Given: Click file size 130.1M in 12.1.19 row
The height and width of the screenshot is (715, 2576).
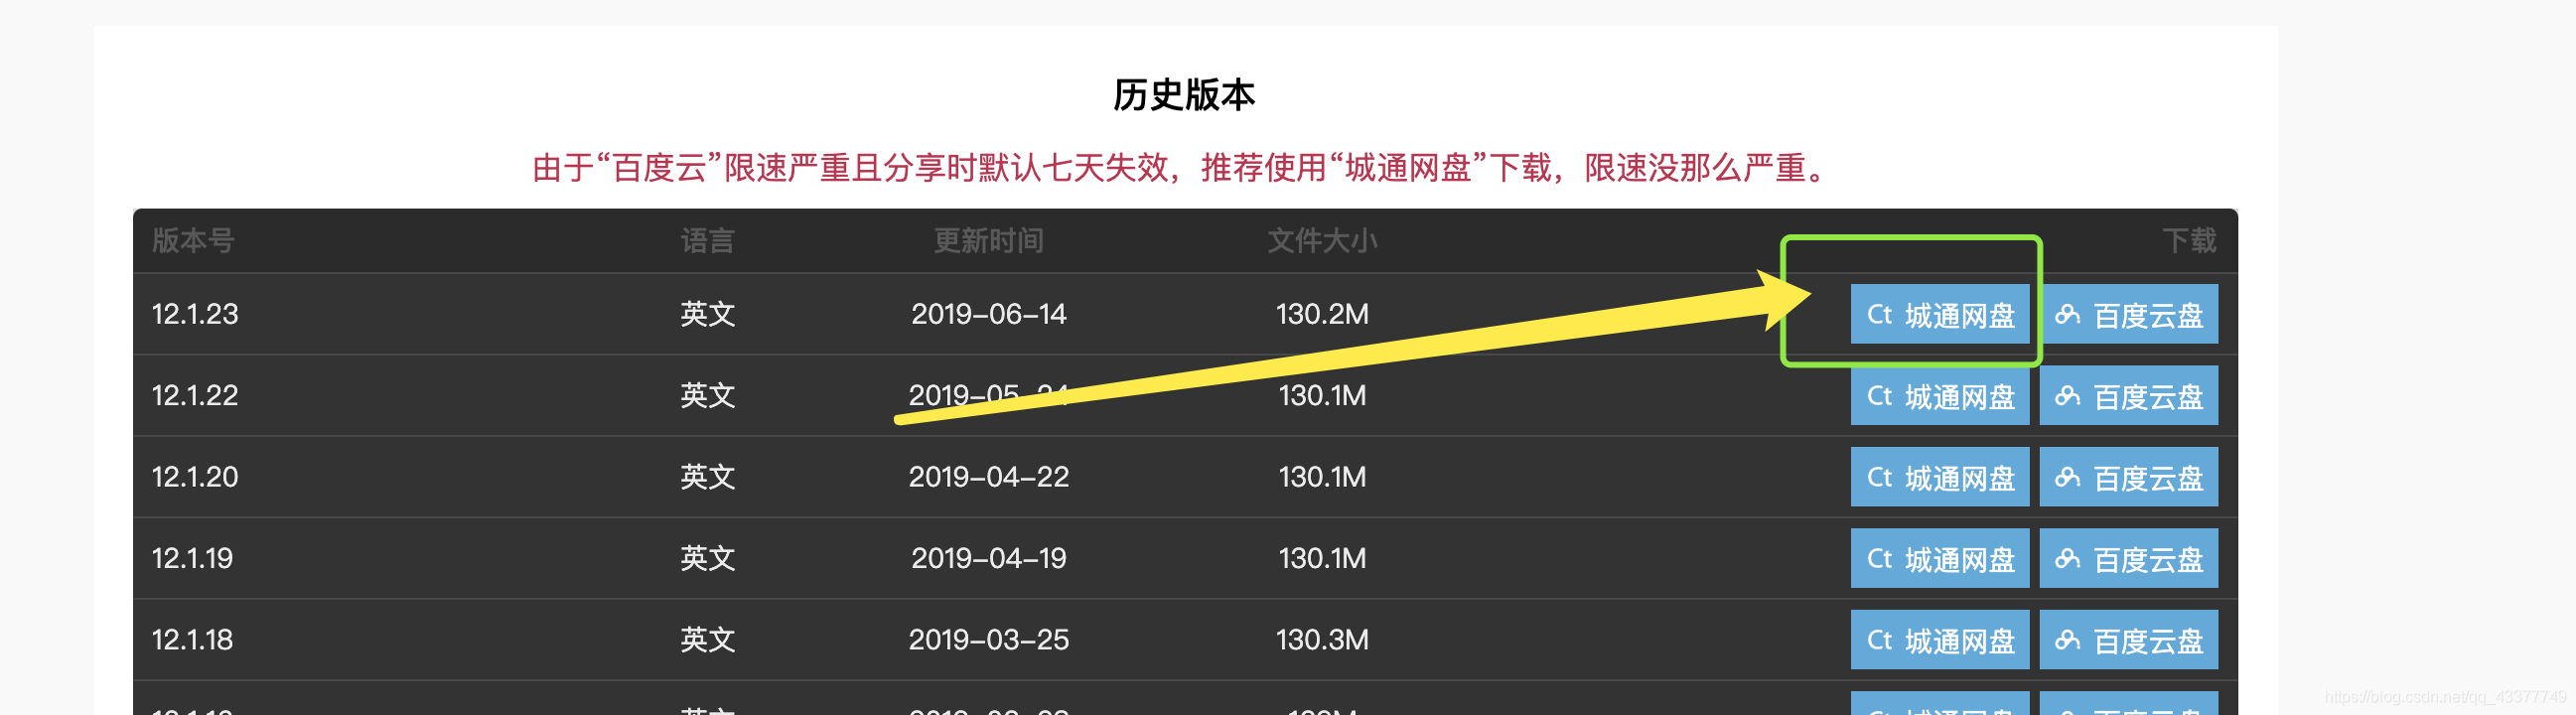Looking at the screenshot, I should click(1322, 558).
